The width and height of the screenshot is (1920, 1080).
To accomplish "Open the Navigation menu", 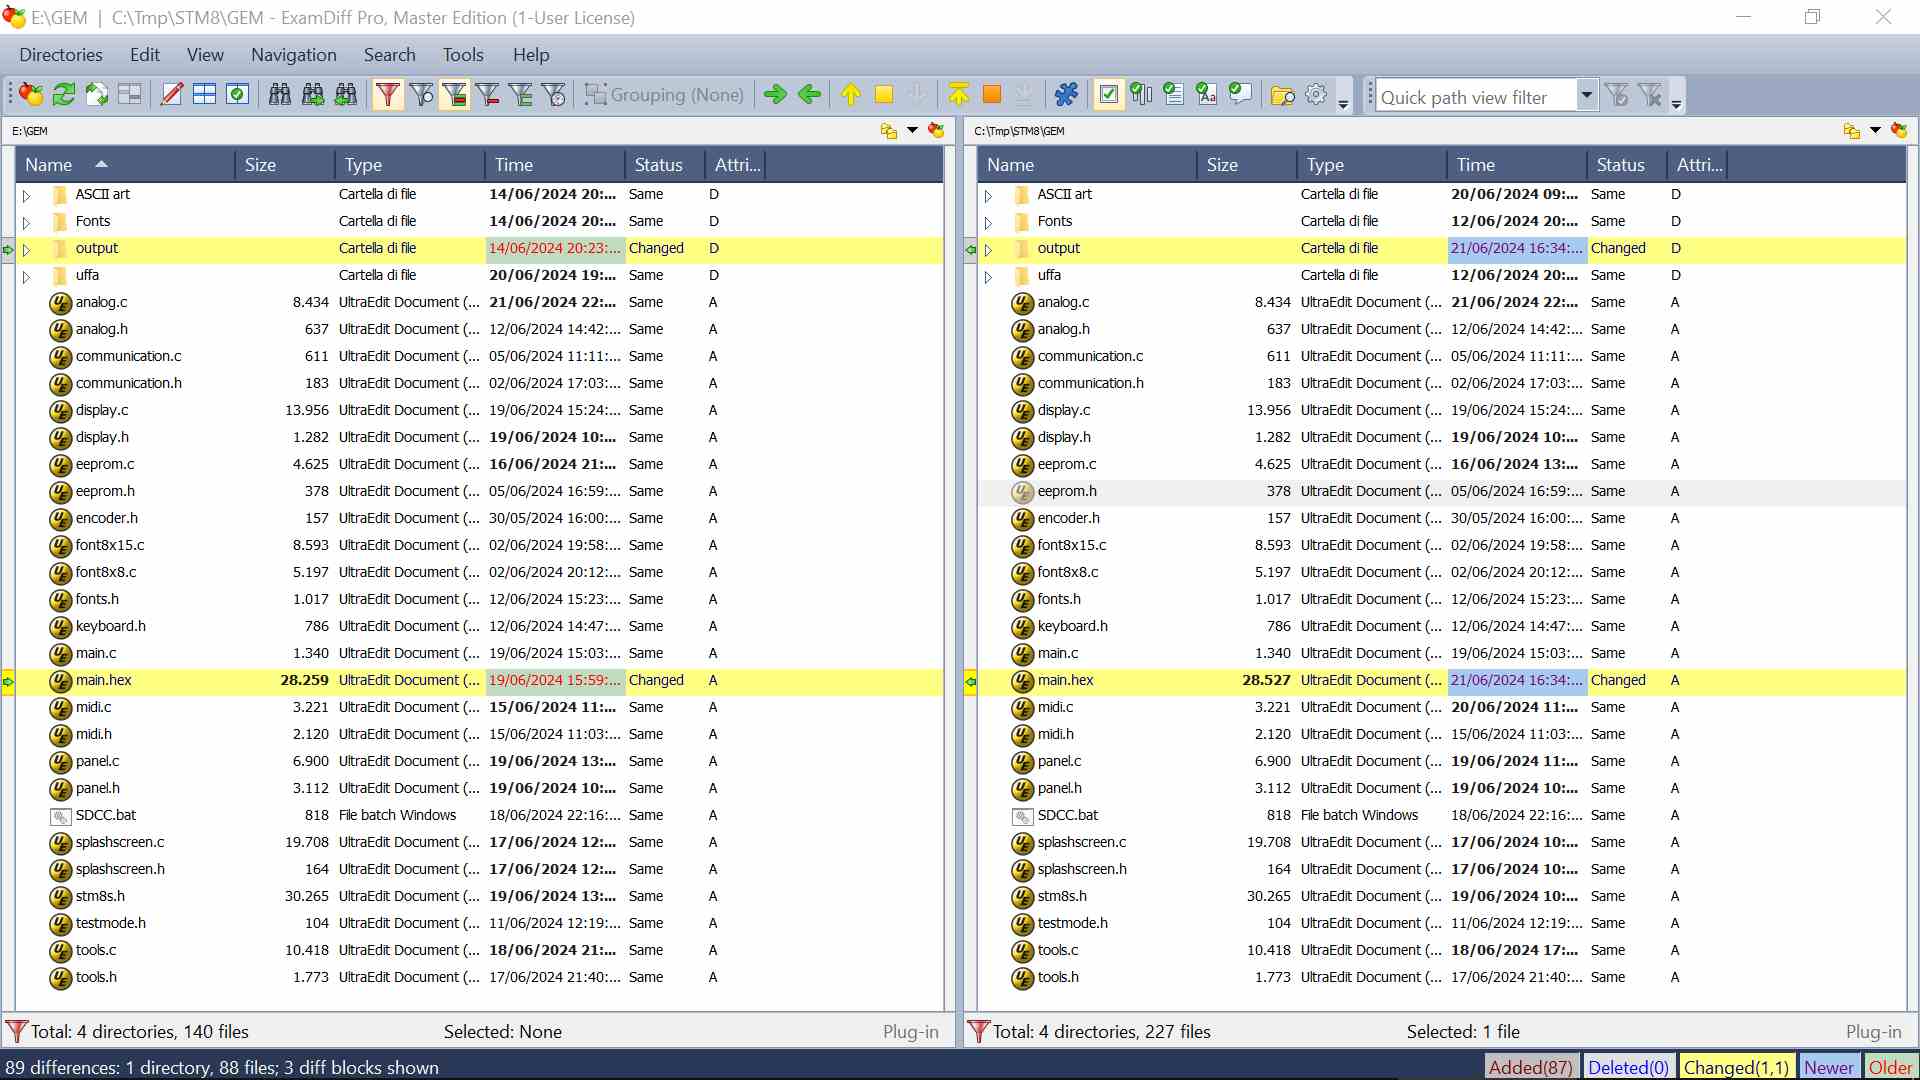I will pyautogui.click(x=293, y=55).
